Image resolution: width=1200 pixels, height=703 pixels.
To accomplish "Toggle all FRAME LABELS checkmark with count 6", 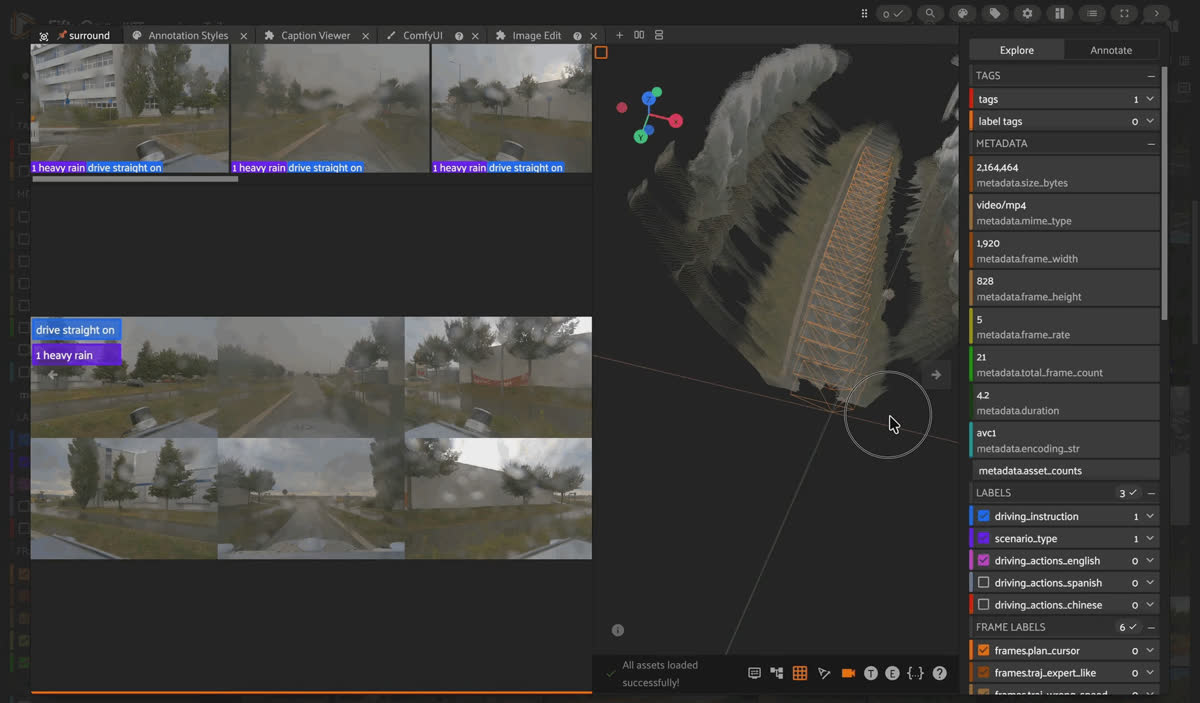I will [1128, 627].
